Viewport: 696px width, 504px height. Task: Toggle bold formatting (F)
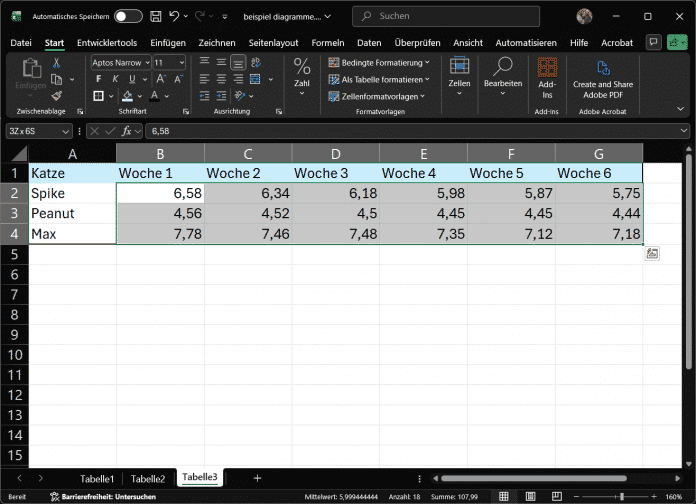(x=99, y=78)
